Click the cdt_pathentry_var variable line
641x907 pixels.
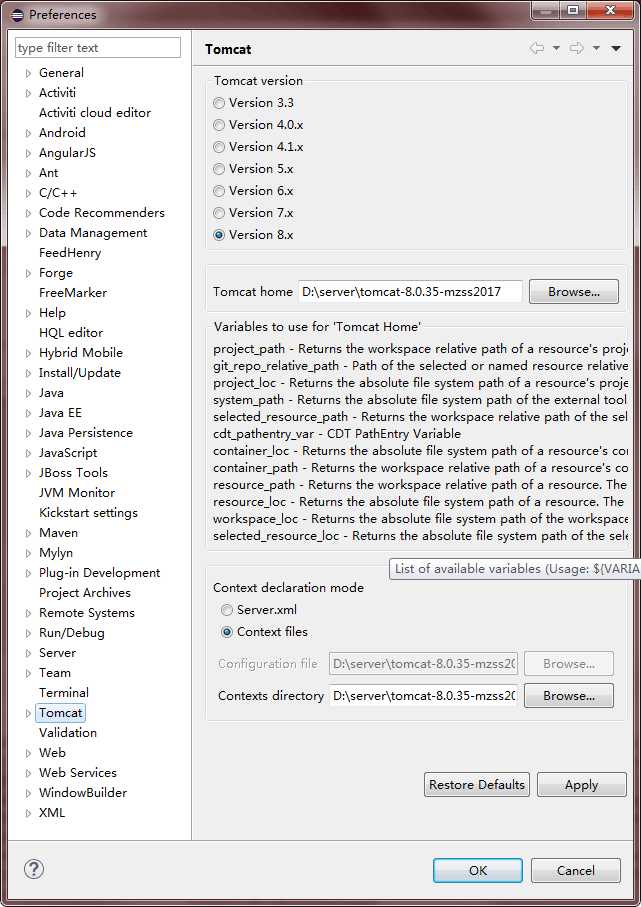tap(337, 433)
